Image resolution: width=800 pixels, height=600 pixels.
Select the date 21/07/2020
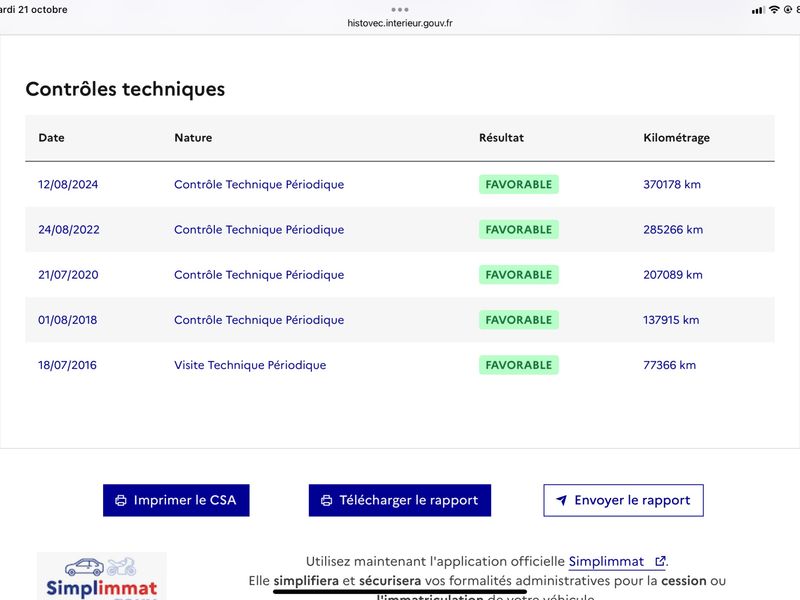coord(68,275)
